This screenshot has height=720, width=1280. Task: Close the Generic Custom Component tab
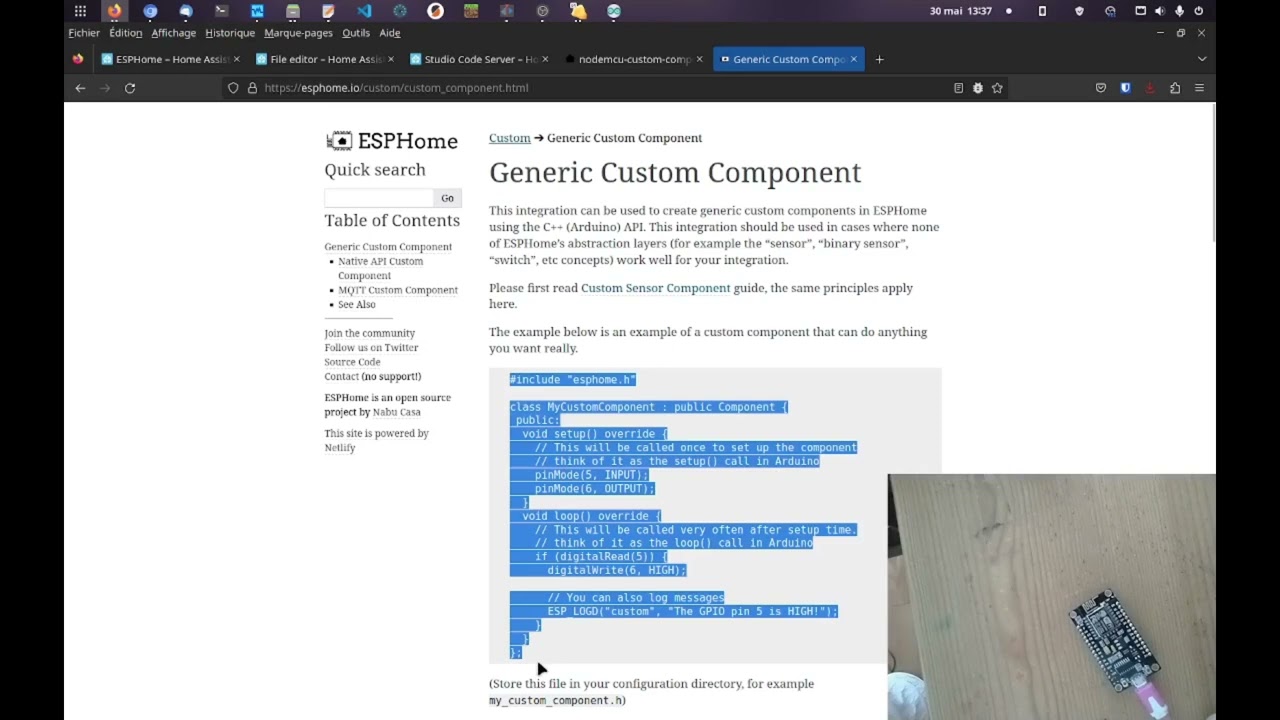[x=854, y=59]
